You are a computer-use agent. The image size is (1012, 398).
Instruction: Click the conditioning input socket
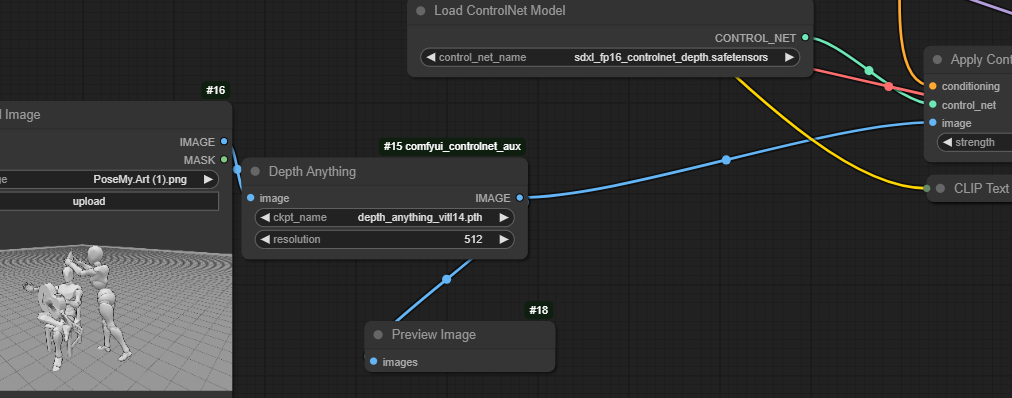point(933,86)
